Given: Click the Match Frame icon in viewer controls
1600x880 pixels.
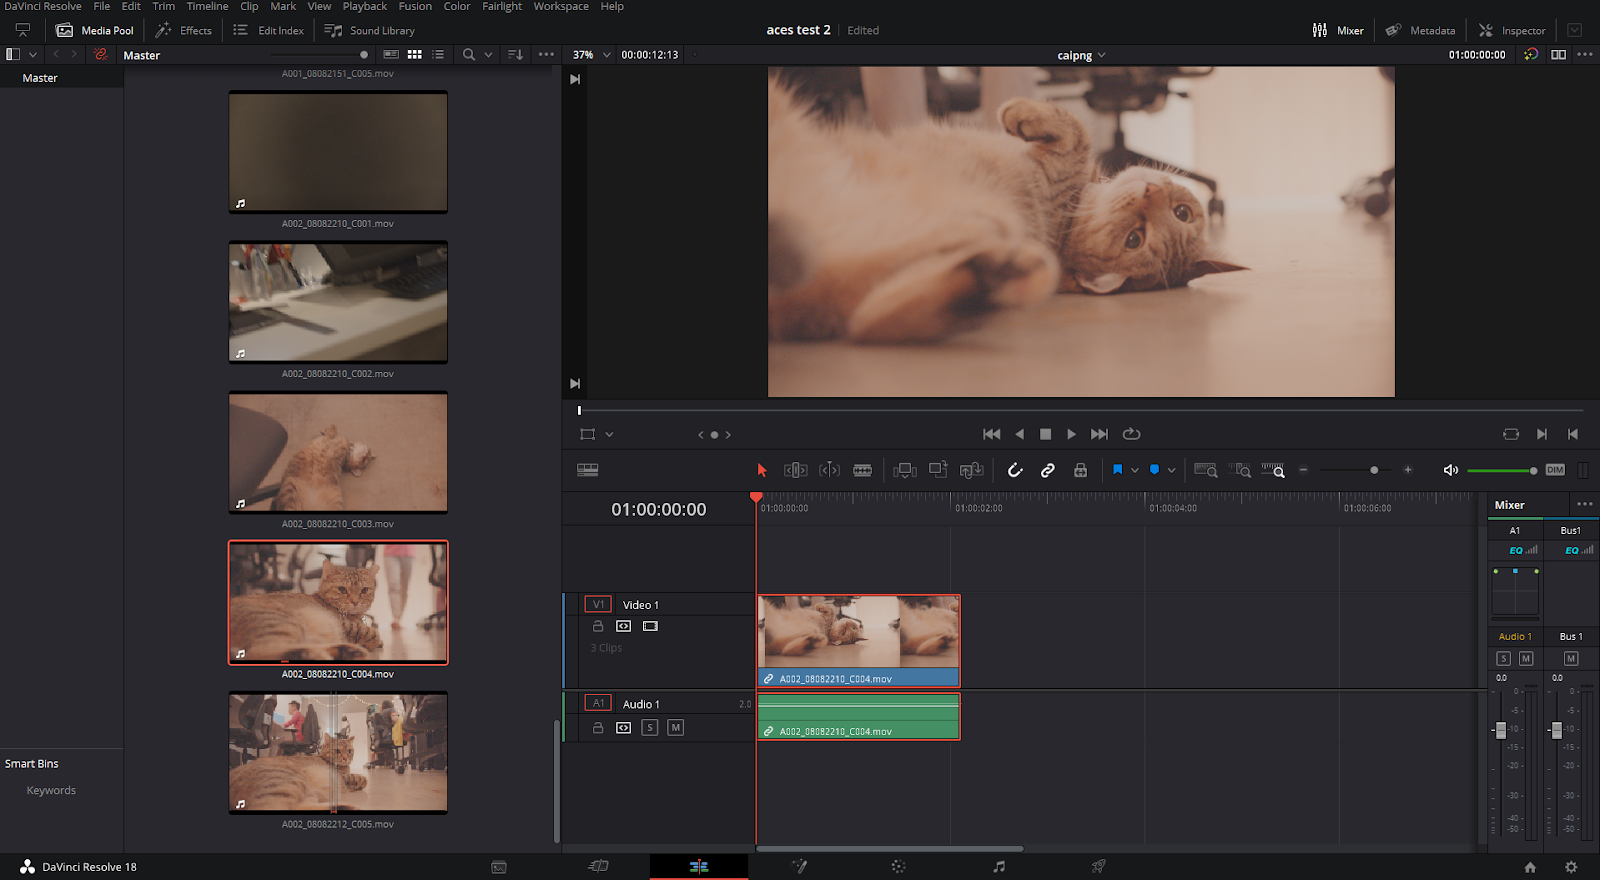Looking at the screenshot, I should point(1511,434).
